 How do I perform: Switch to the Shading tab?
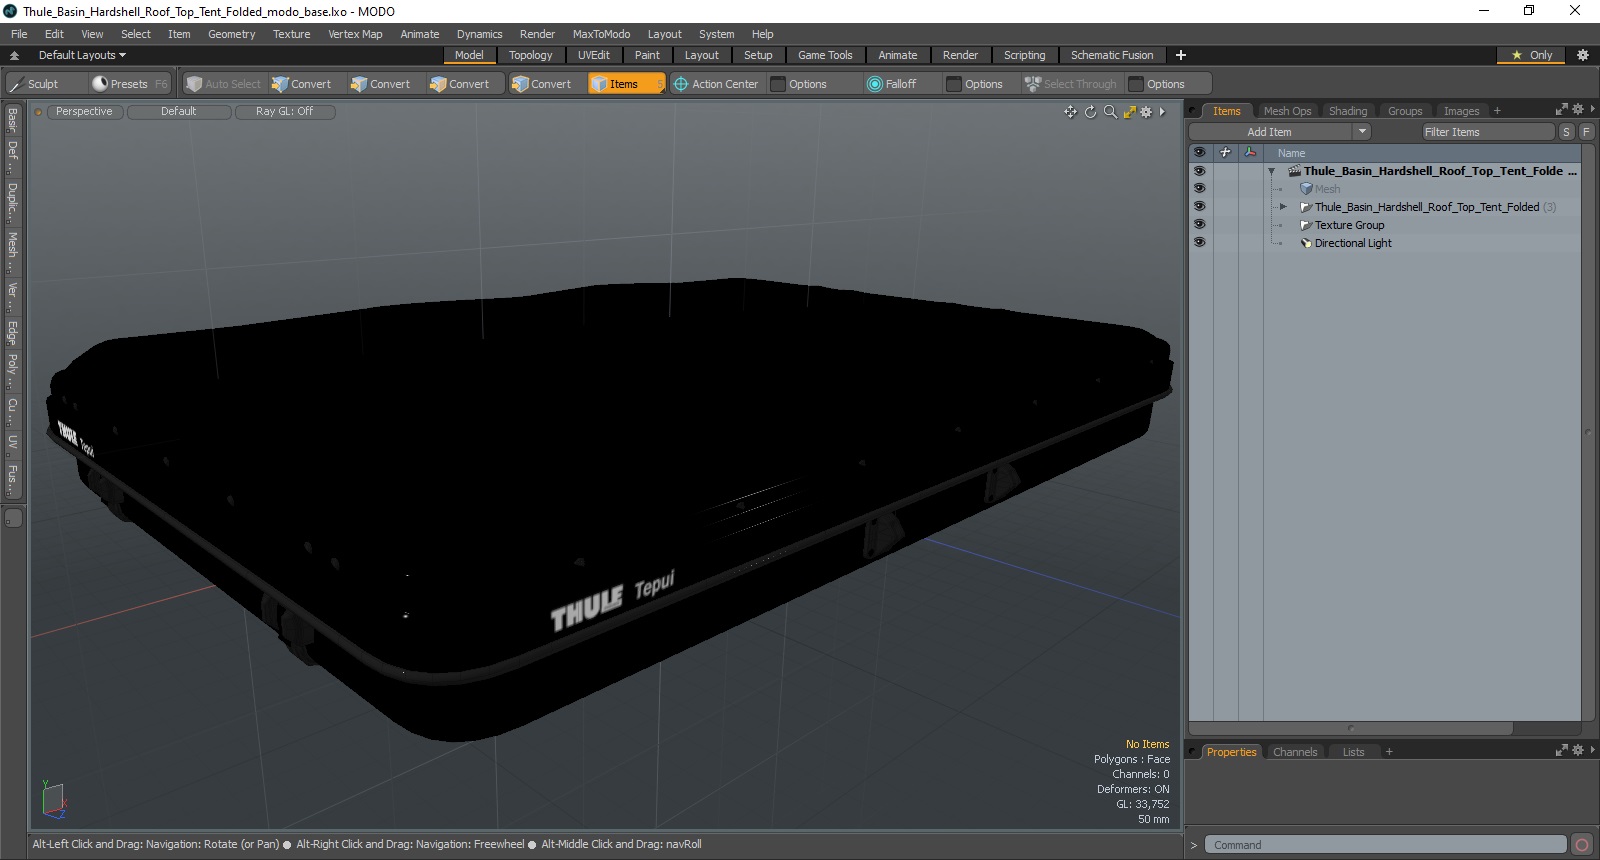[x=1347, y=111]
